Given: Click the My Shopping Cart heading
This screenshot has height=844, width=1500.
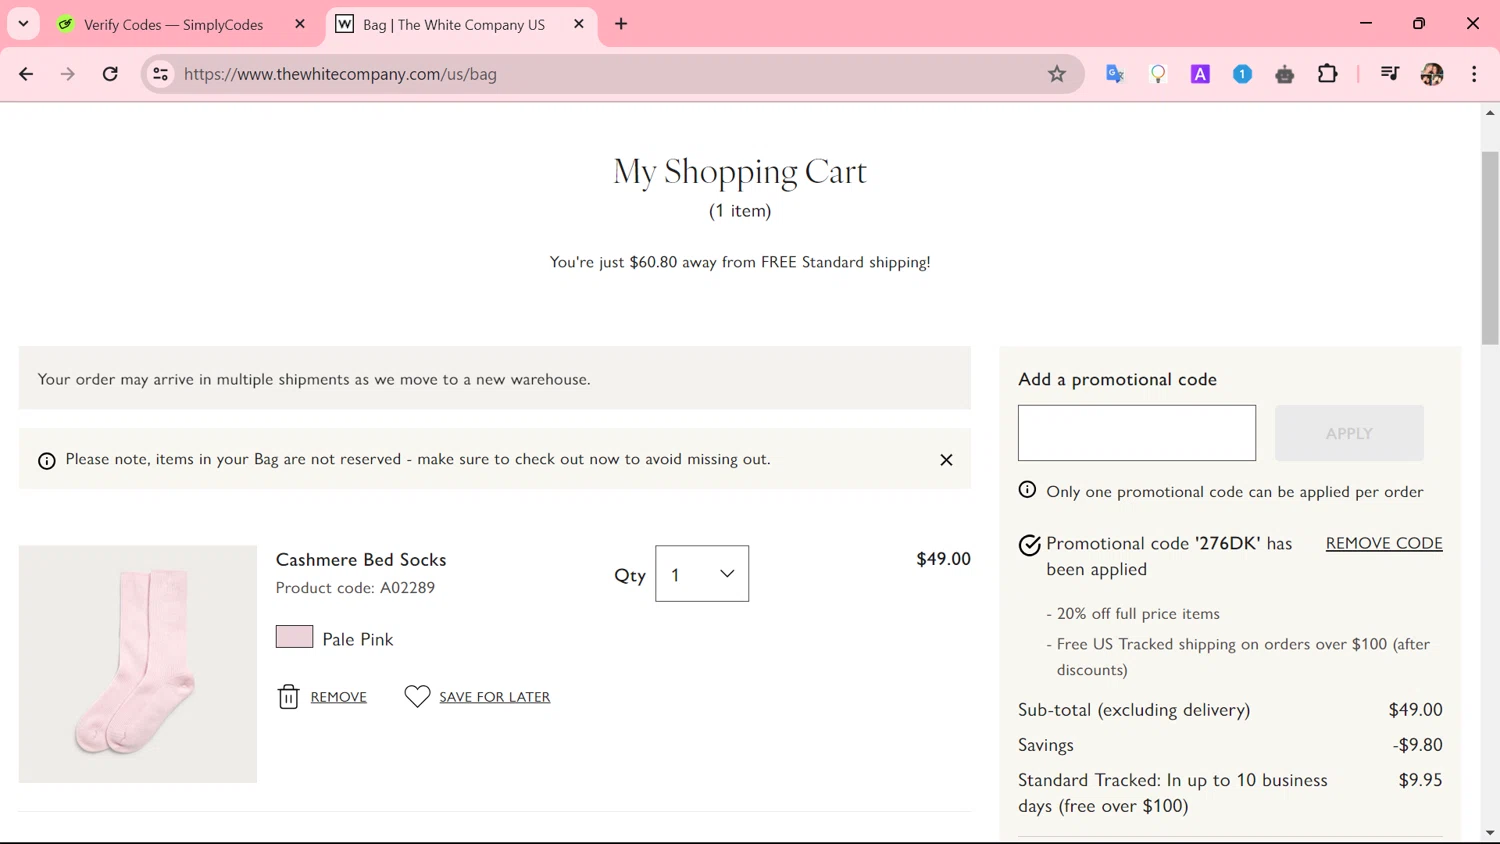Looking at the screenshot, I should [740, 172].
